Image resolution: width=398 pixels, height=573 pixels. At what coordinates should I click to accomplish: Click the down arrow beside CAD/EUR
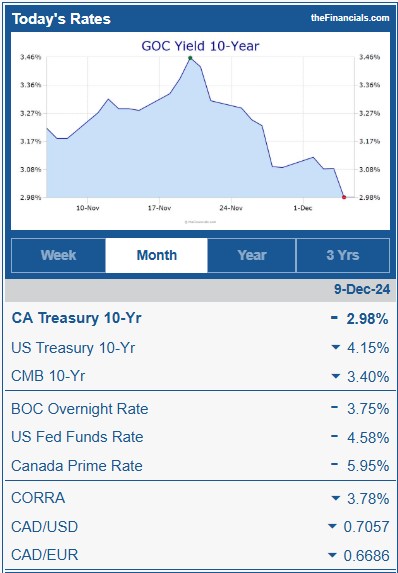332,555
